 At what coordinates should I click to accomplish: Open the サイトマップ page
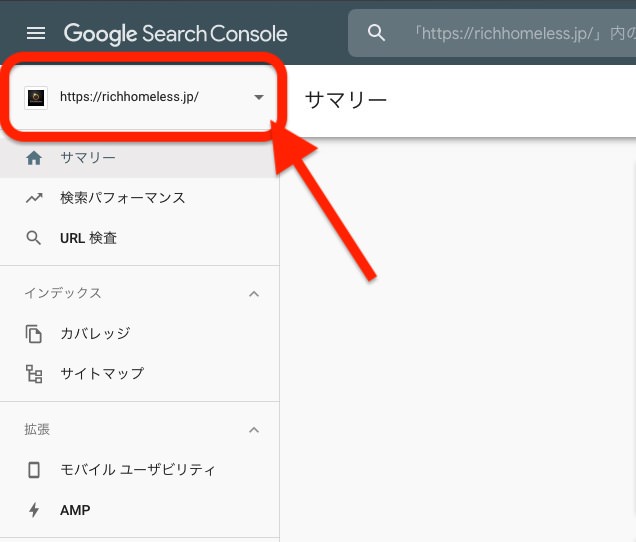coord(102,374)
